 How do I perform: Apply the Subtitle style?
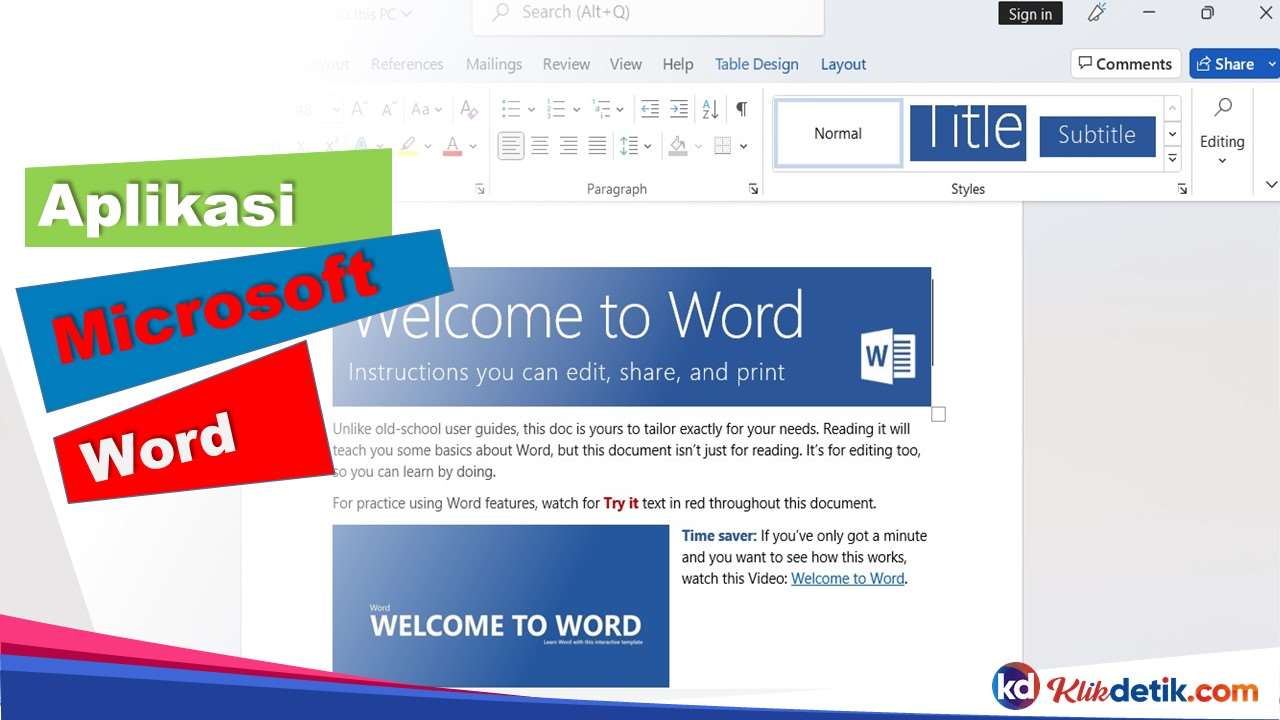coord(1097,136)
